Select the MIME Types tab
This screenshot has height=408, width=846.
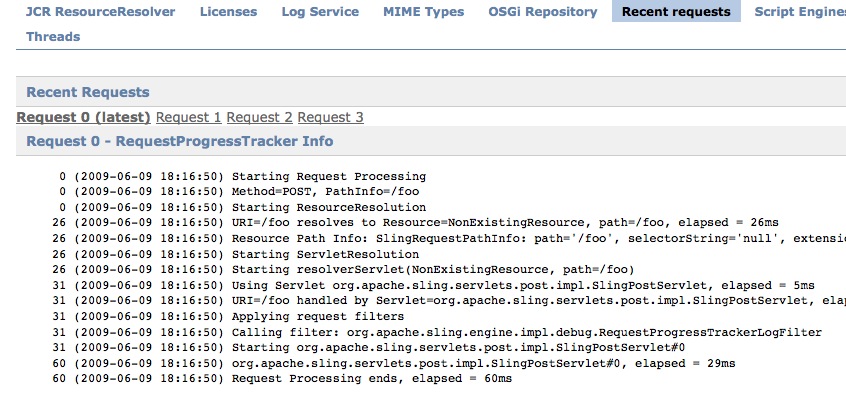(423, 12)
